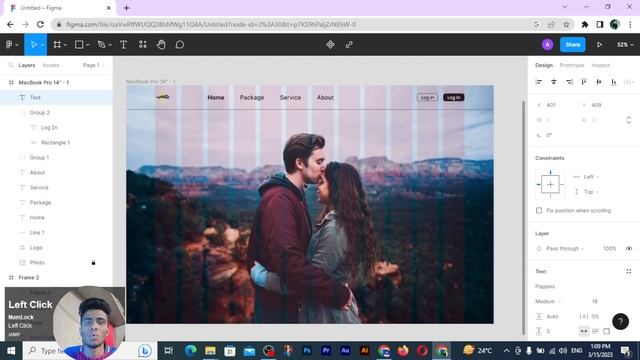This screenshot has height=360, width=640.
Task: Open Pass through blend mode dropdown
Action: (565, 248)
